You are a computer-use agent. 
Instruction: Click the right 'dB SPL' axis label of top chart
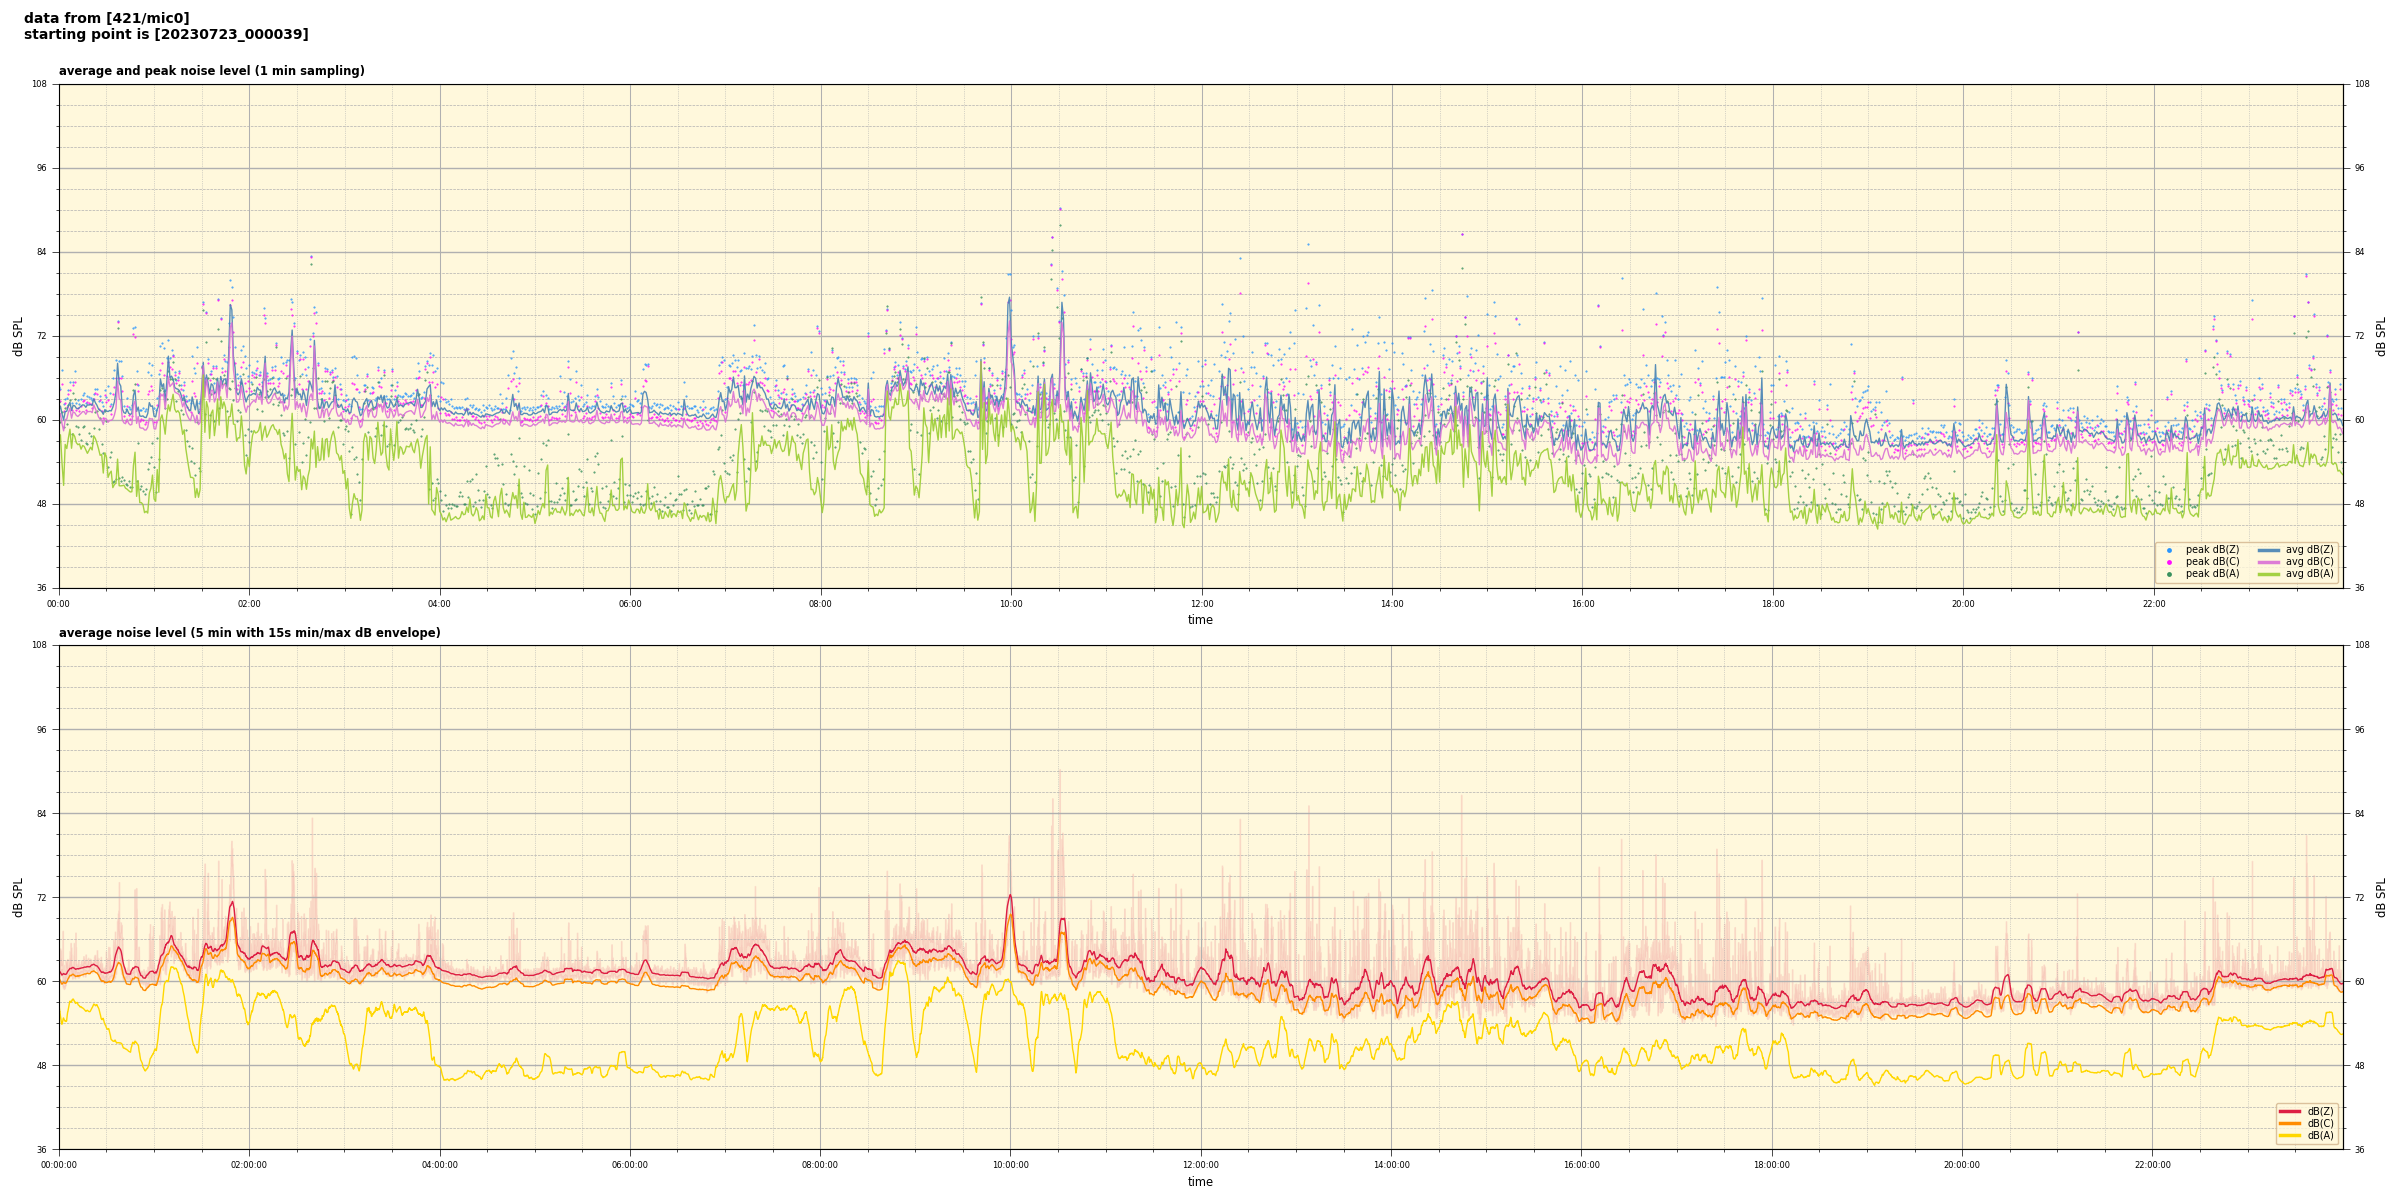click(x=2381, y=336)
